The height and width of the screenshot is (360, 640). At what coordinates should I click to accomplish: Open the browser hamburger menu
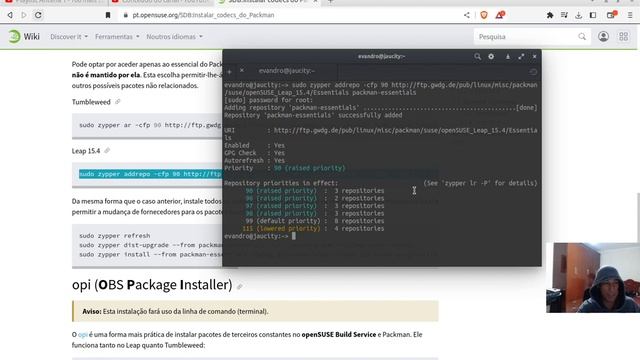click(630, 15)
